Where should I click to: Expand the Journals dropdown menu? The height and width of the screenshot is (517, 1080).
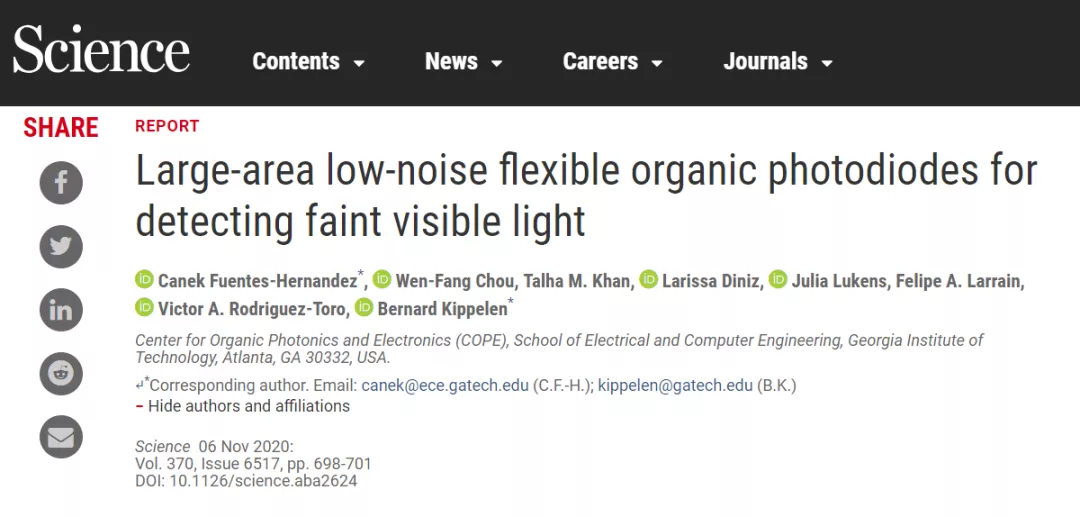click(x=778, y=61)
